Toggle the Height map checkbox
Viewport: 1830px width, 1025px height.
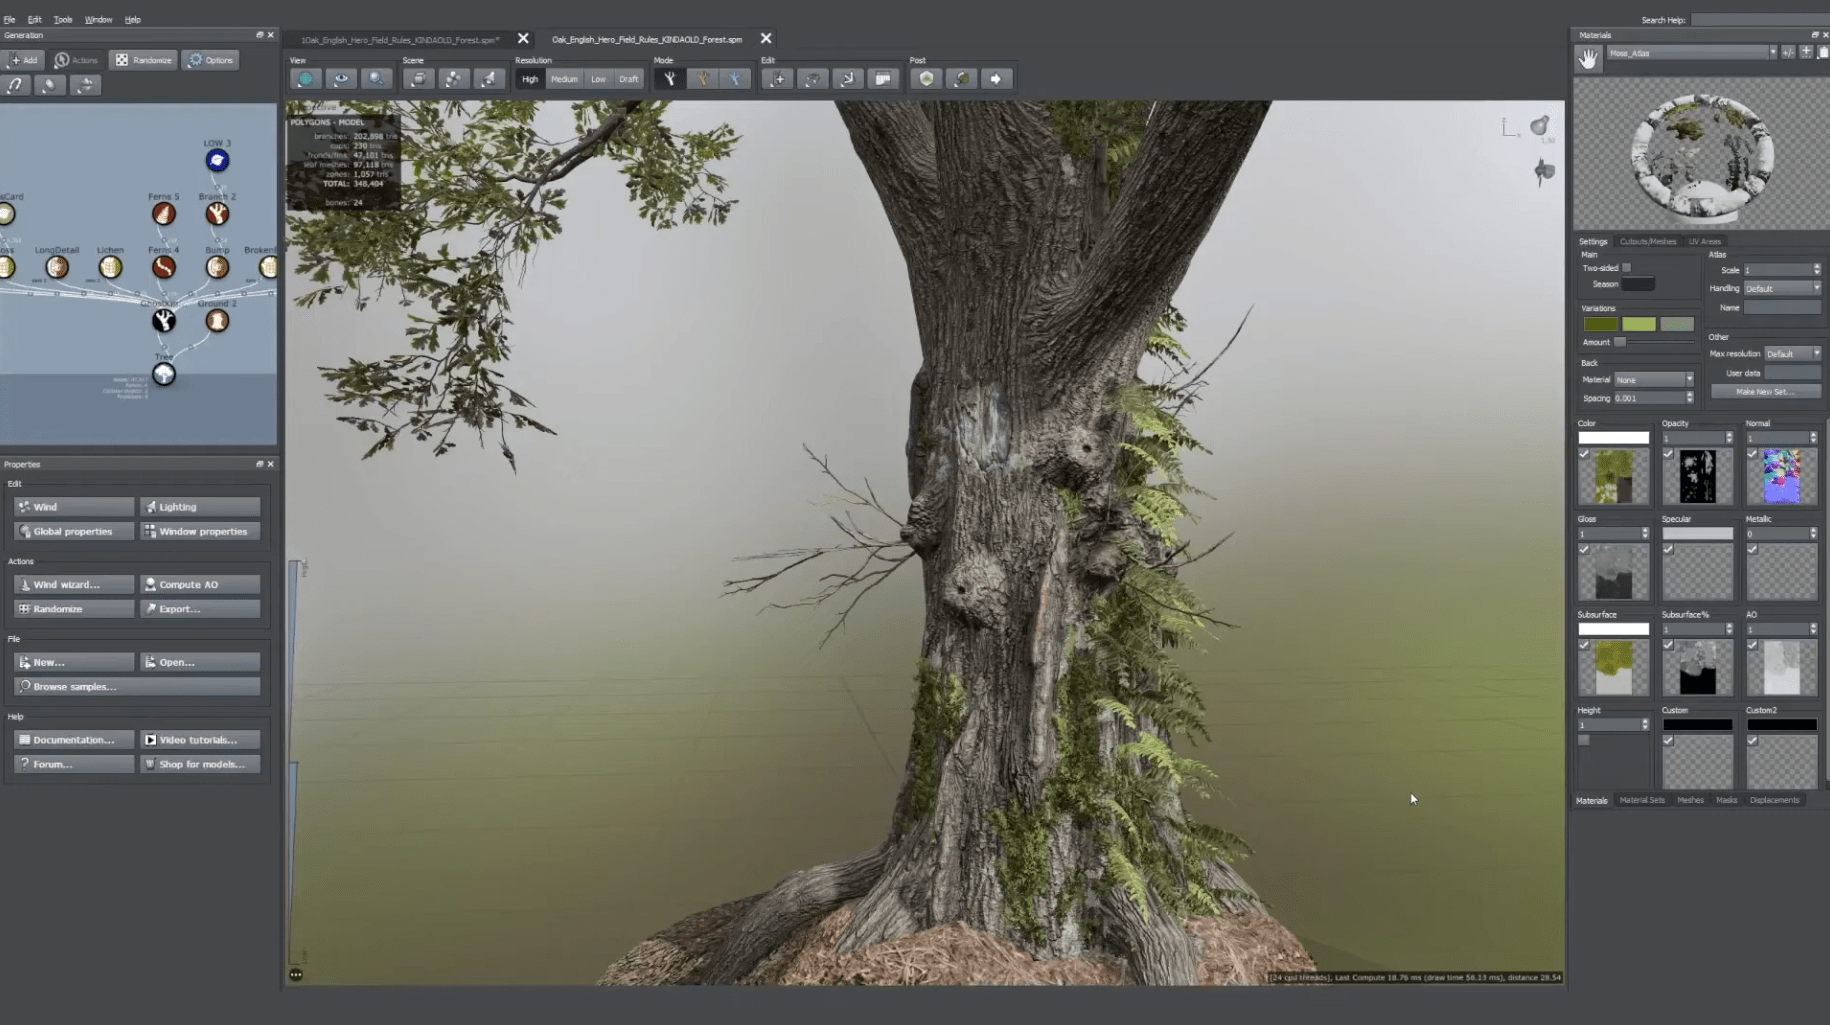click(1584, 740)
